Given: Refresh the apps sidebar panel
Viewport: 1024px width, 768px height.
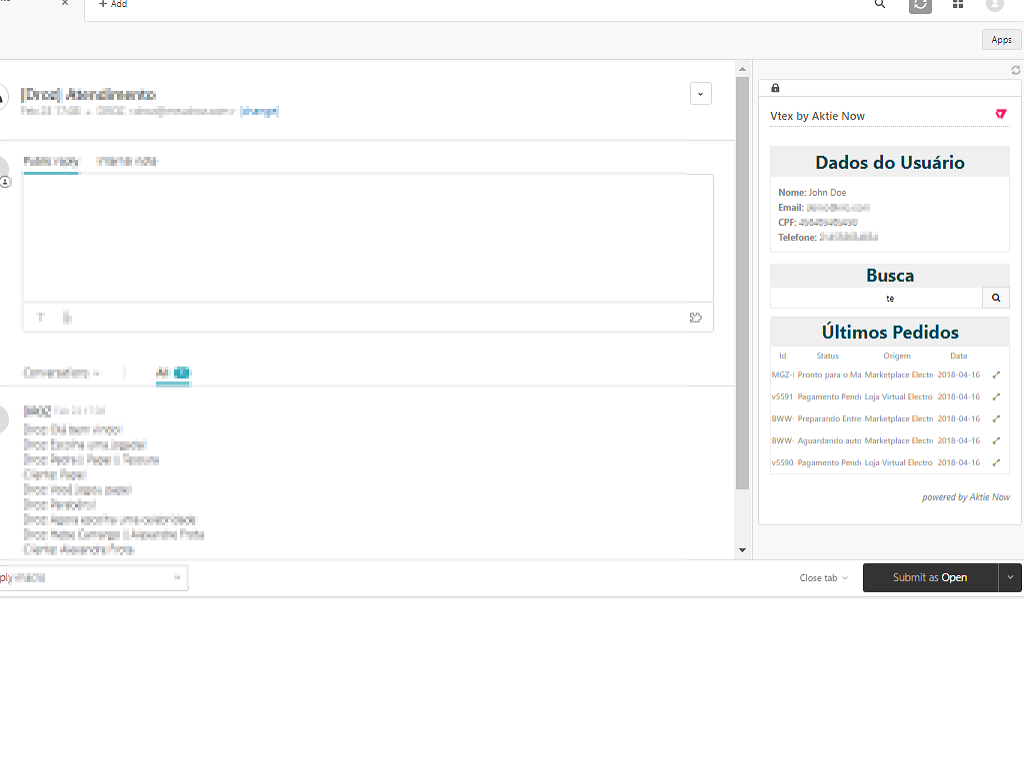Looking at the screenshot, I should pyautogui.click(x=1016, y=70).
